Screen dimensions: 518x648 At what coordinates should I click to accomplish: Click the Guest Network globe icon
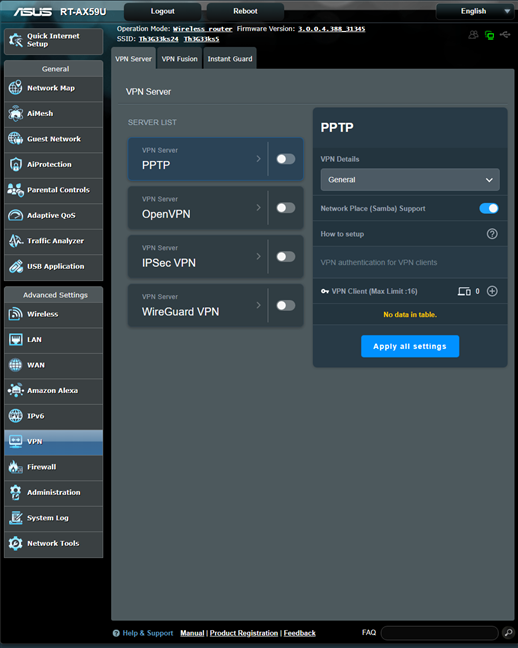15,139
